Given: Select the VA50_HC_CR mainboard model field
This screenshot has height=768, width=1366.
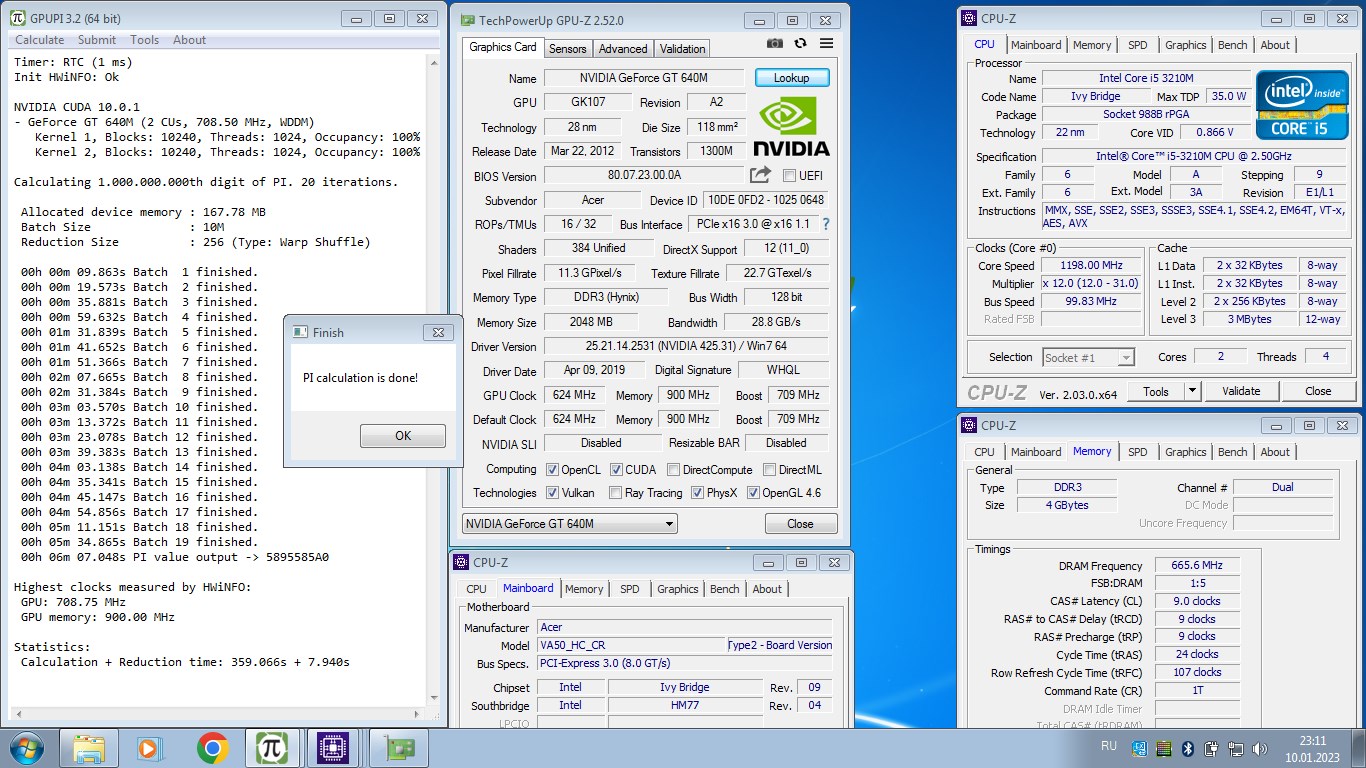Looking at the screenshot, I should click(x=631, y=646).
